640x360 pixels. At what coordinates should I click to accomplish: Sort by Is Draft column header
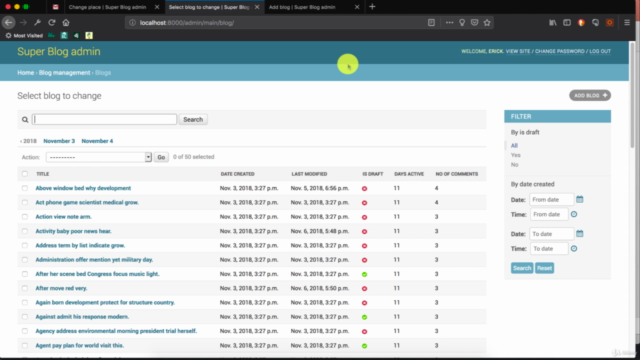click(x=373, y=174)
